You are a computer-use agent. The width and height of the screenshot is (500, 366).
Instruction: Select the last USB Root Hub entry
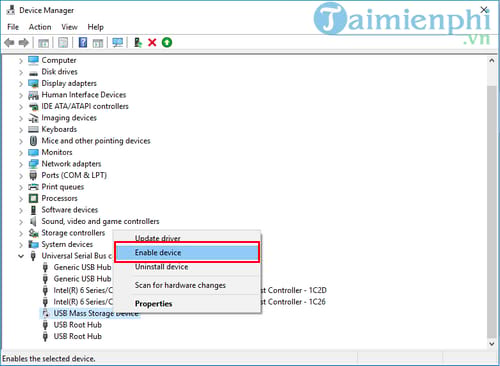[78, 336]
